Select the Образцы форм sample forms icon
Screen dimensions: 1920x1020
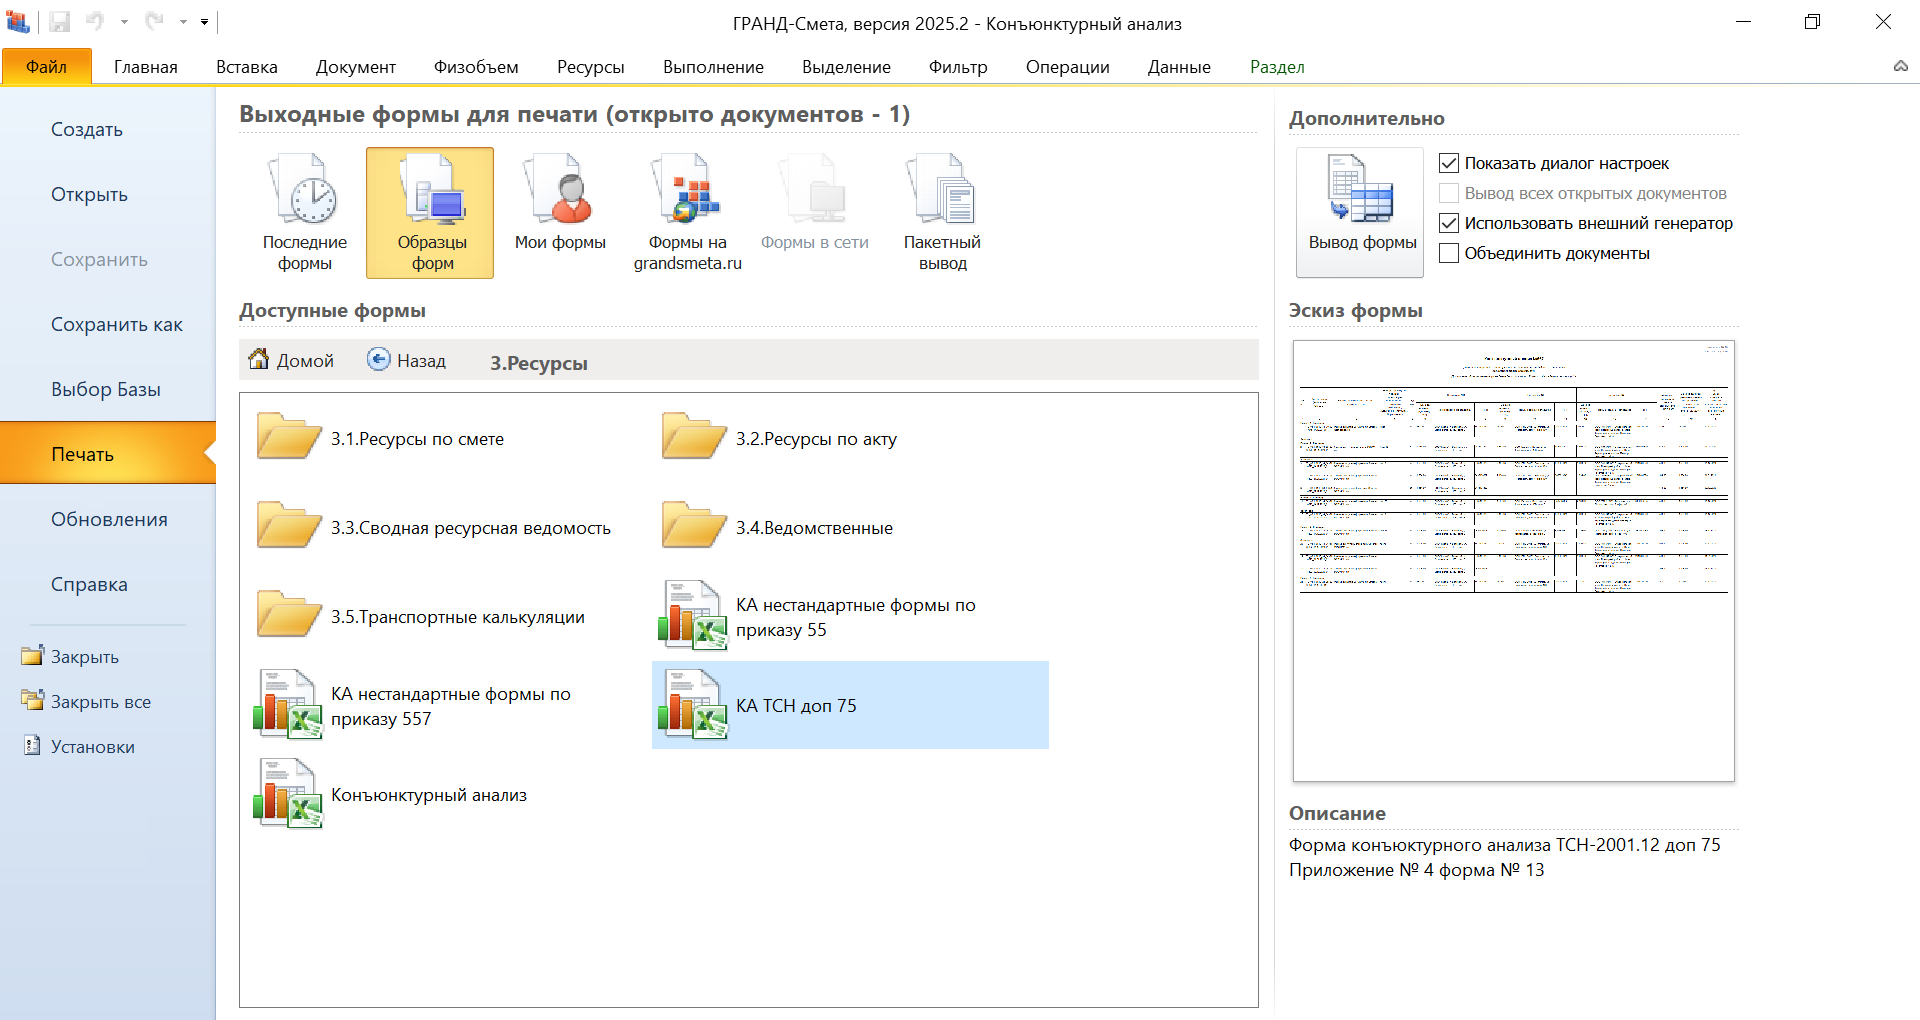(430, 213)
